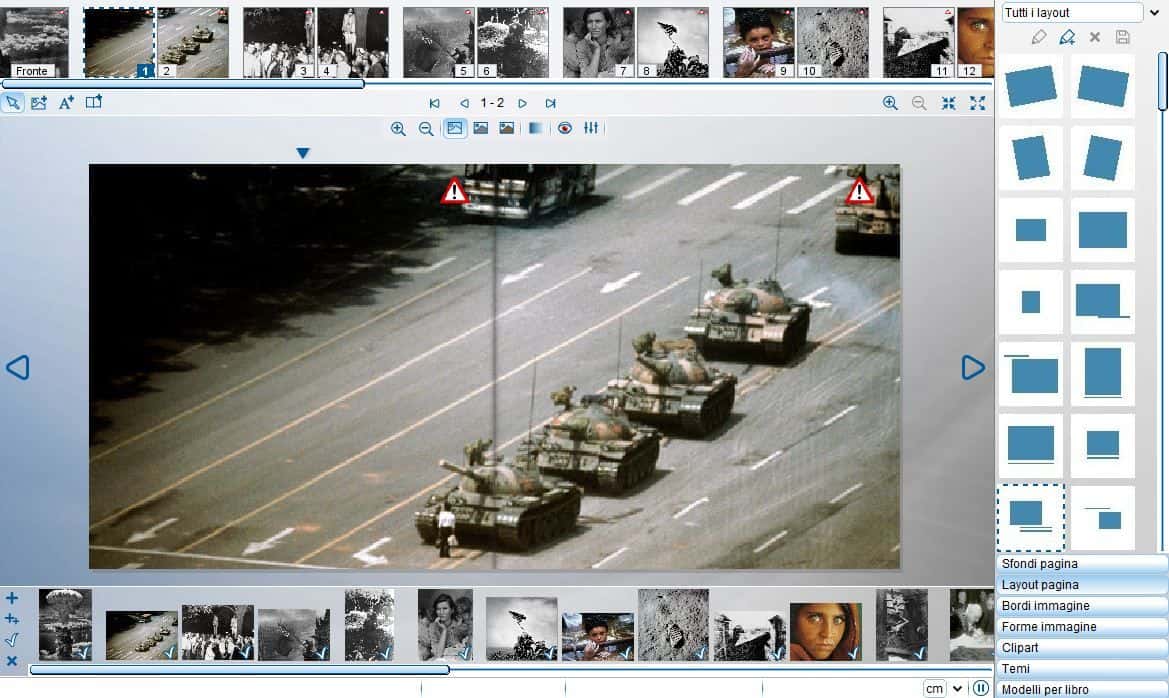Go to the previous spread arrow near 1-2
This screenshot has height=698, width=1169.
464,104
